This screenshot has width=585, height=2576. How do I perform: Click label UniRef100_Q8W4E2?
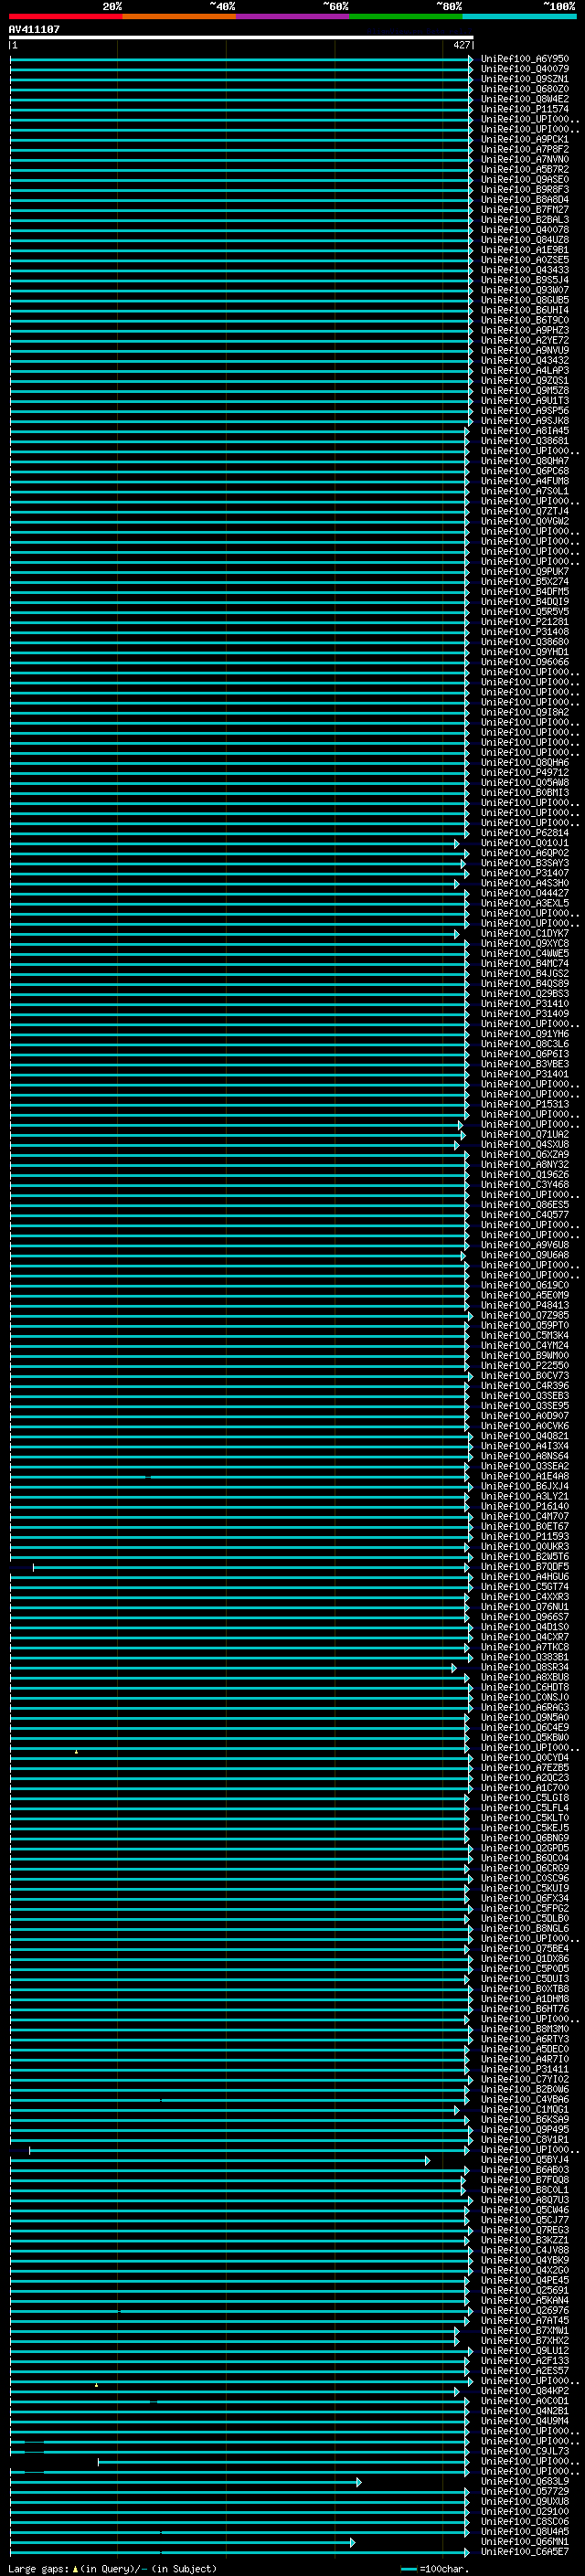point(524,99)
